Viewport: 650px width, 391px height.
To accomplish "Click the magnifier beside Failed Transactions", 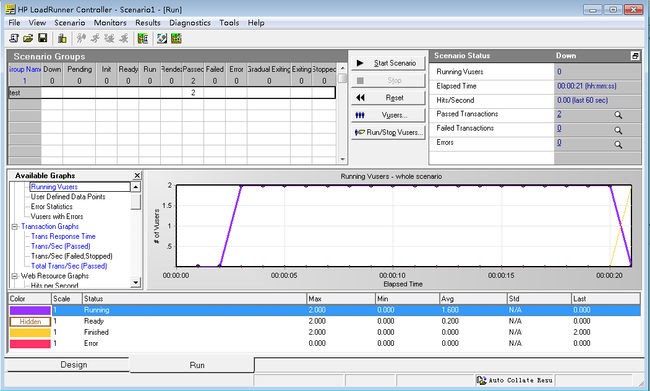I will (618, 130).
